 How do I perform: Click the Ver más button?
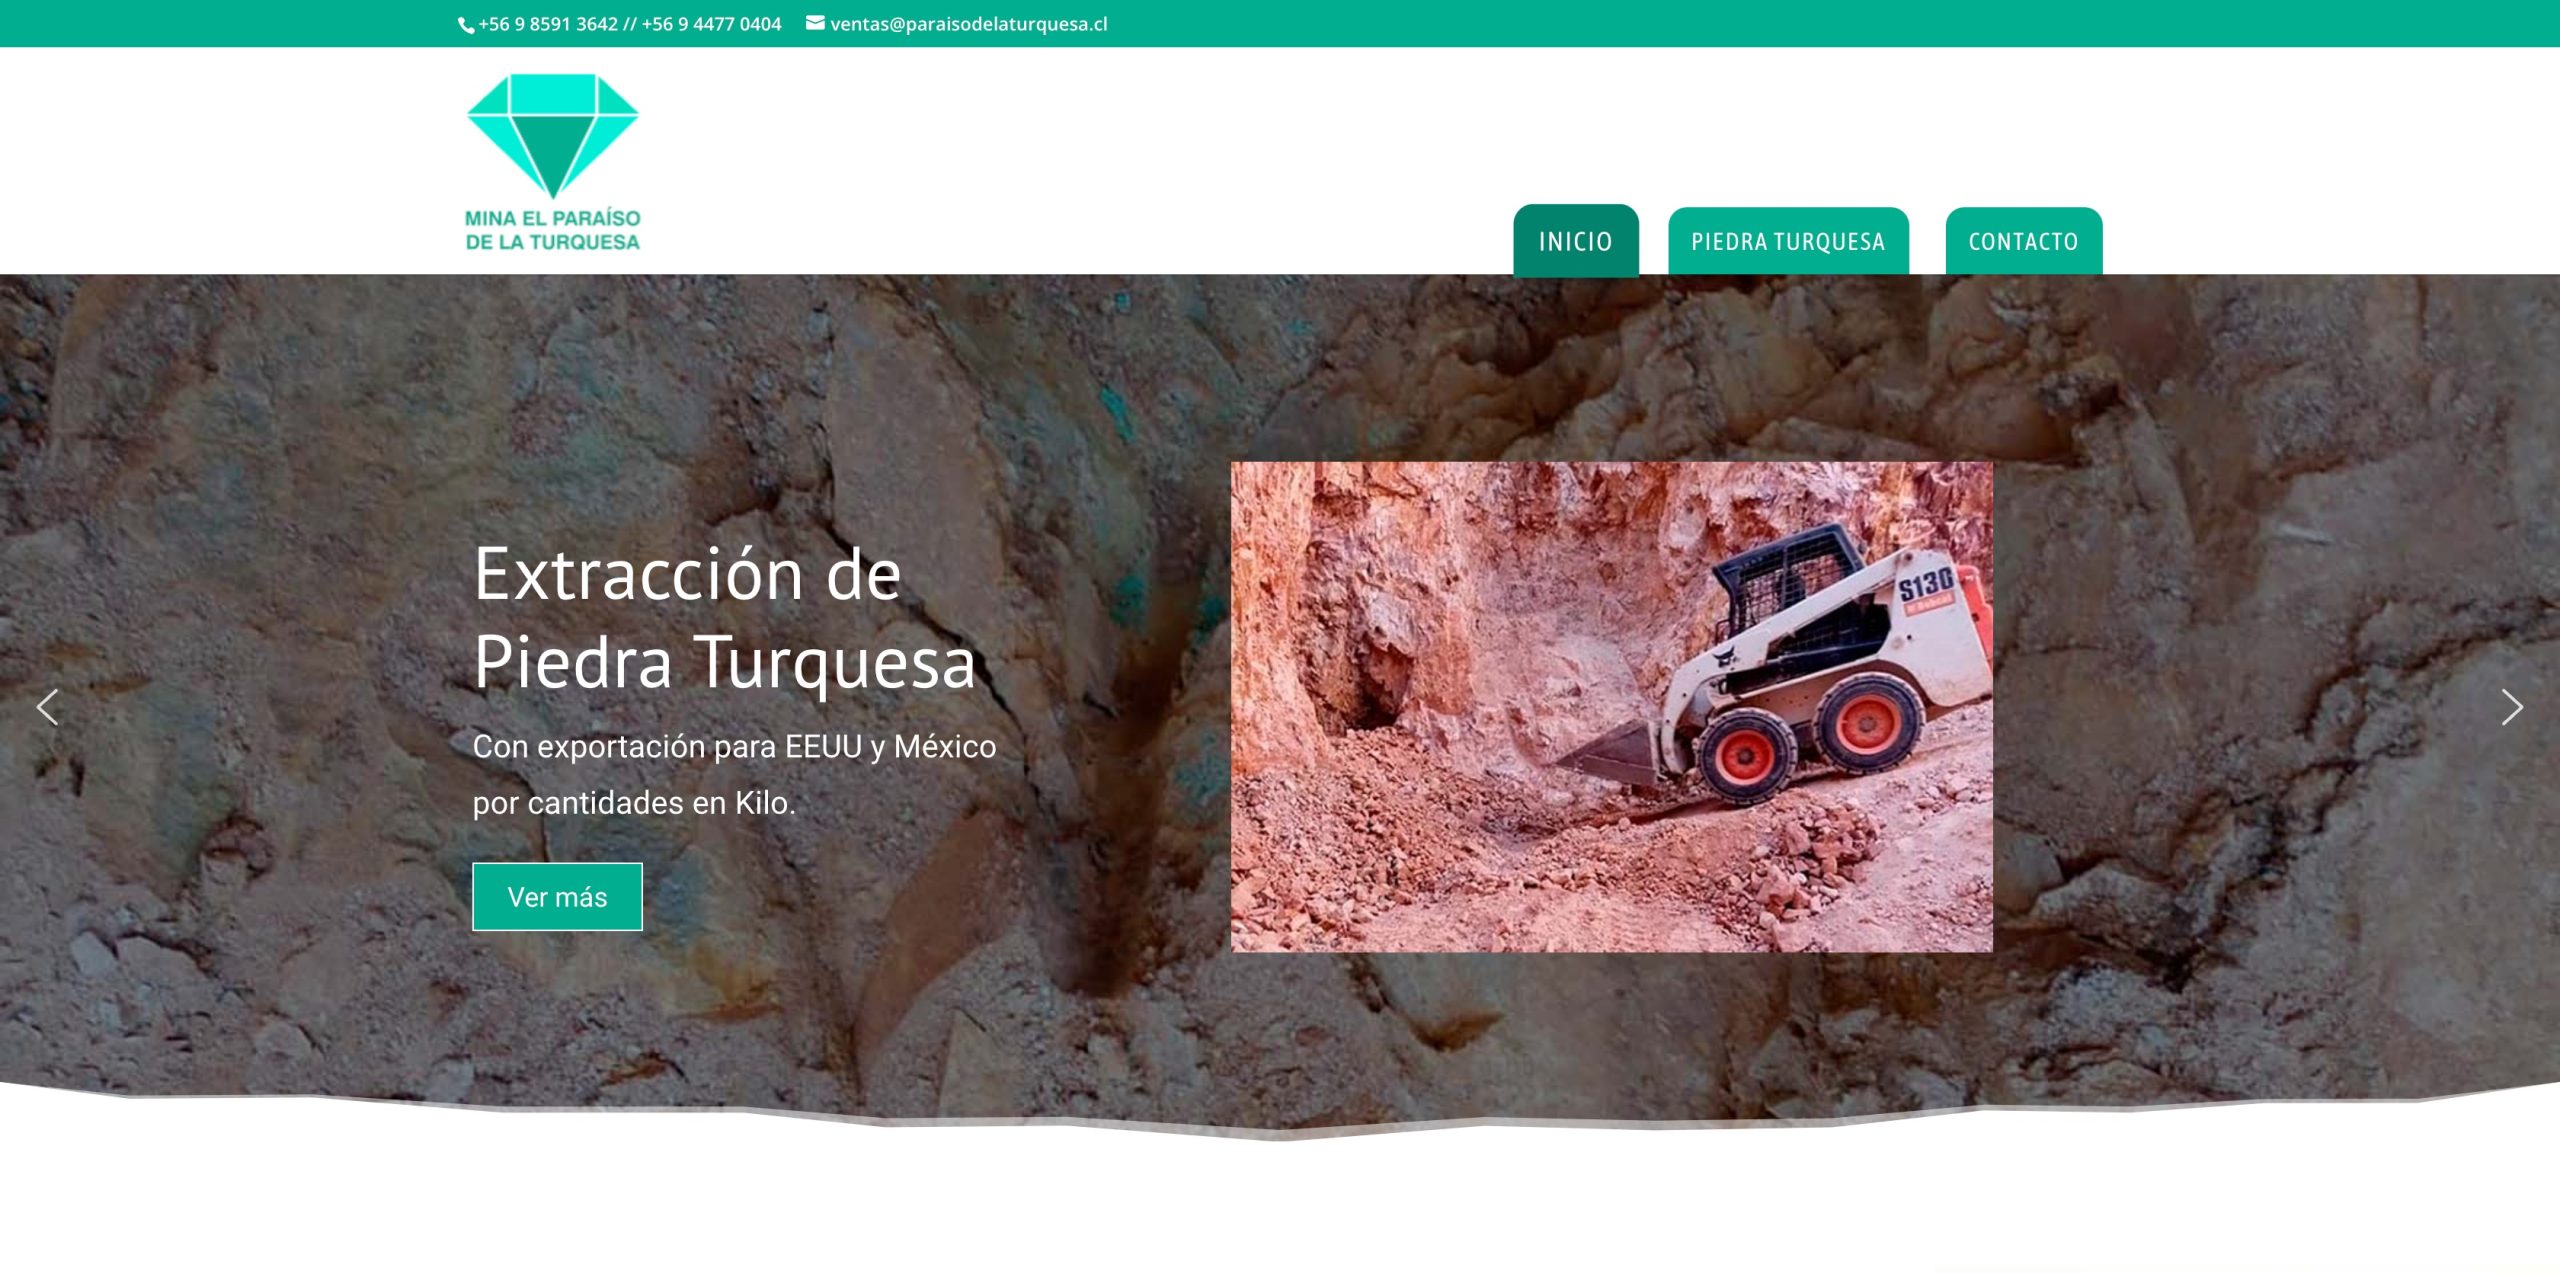(x=557, y=897)
